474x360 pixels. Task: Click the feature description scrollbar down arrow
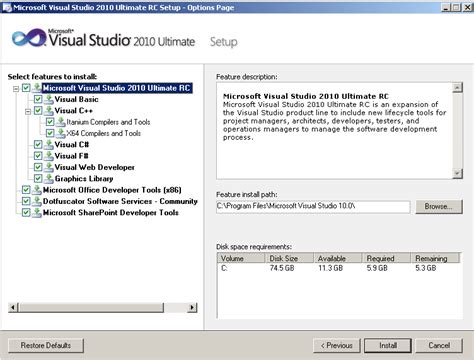[x=458, y=173]
